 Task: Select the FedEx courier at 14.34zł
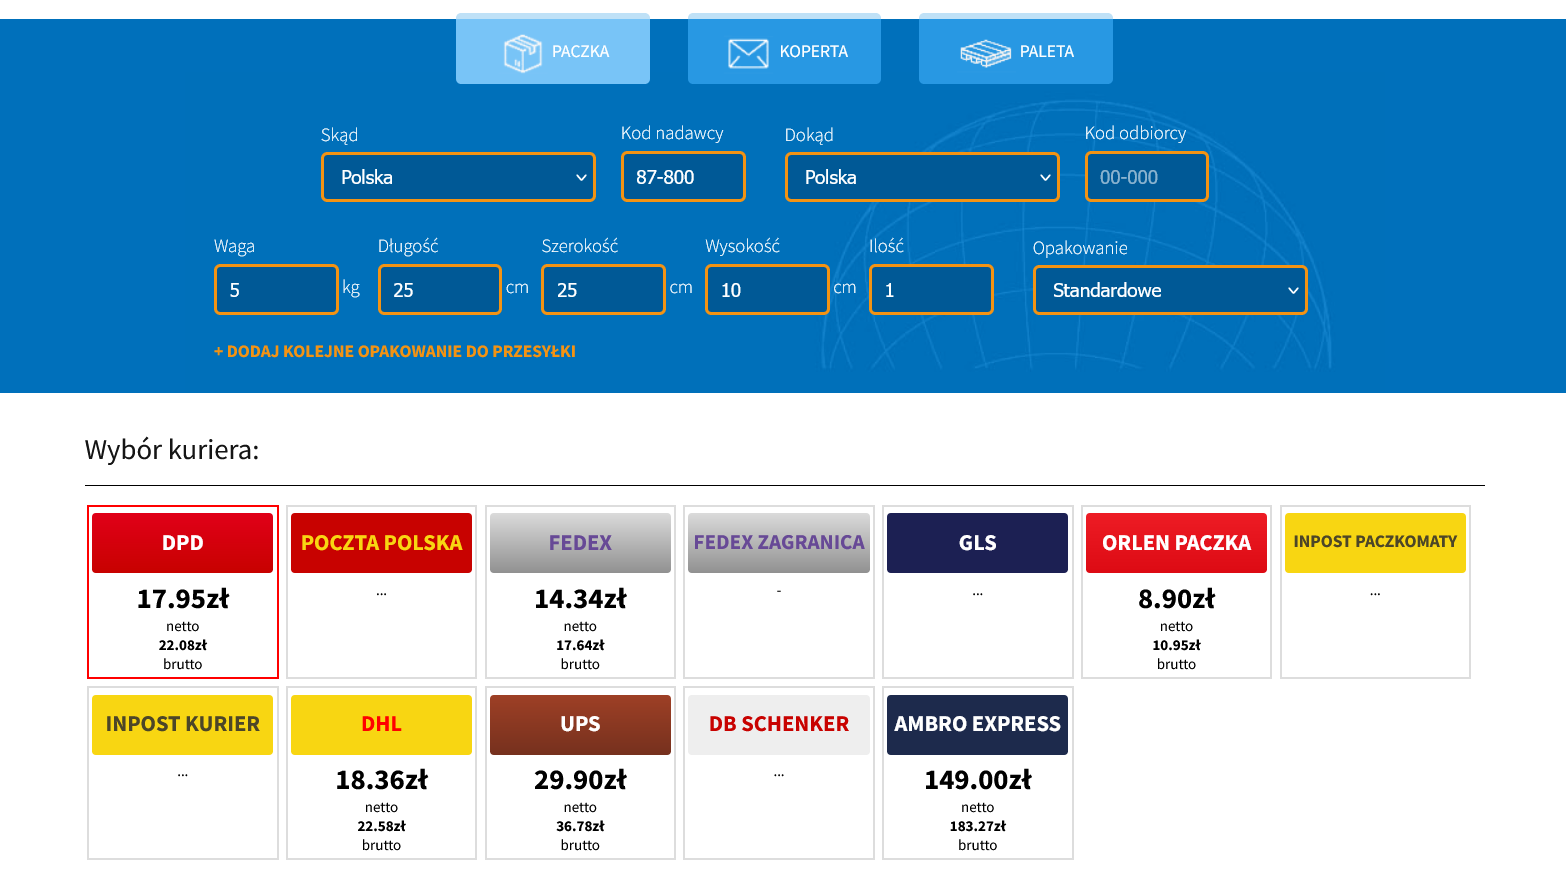pos(580,591)
